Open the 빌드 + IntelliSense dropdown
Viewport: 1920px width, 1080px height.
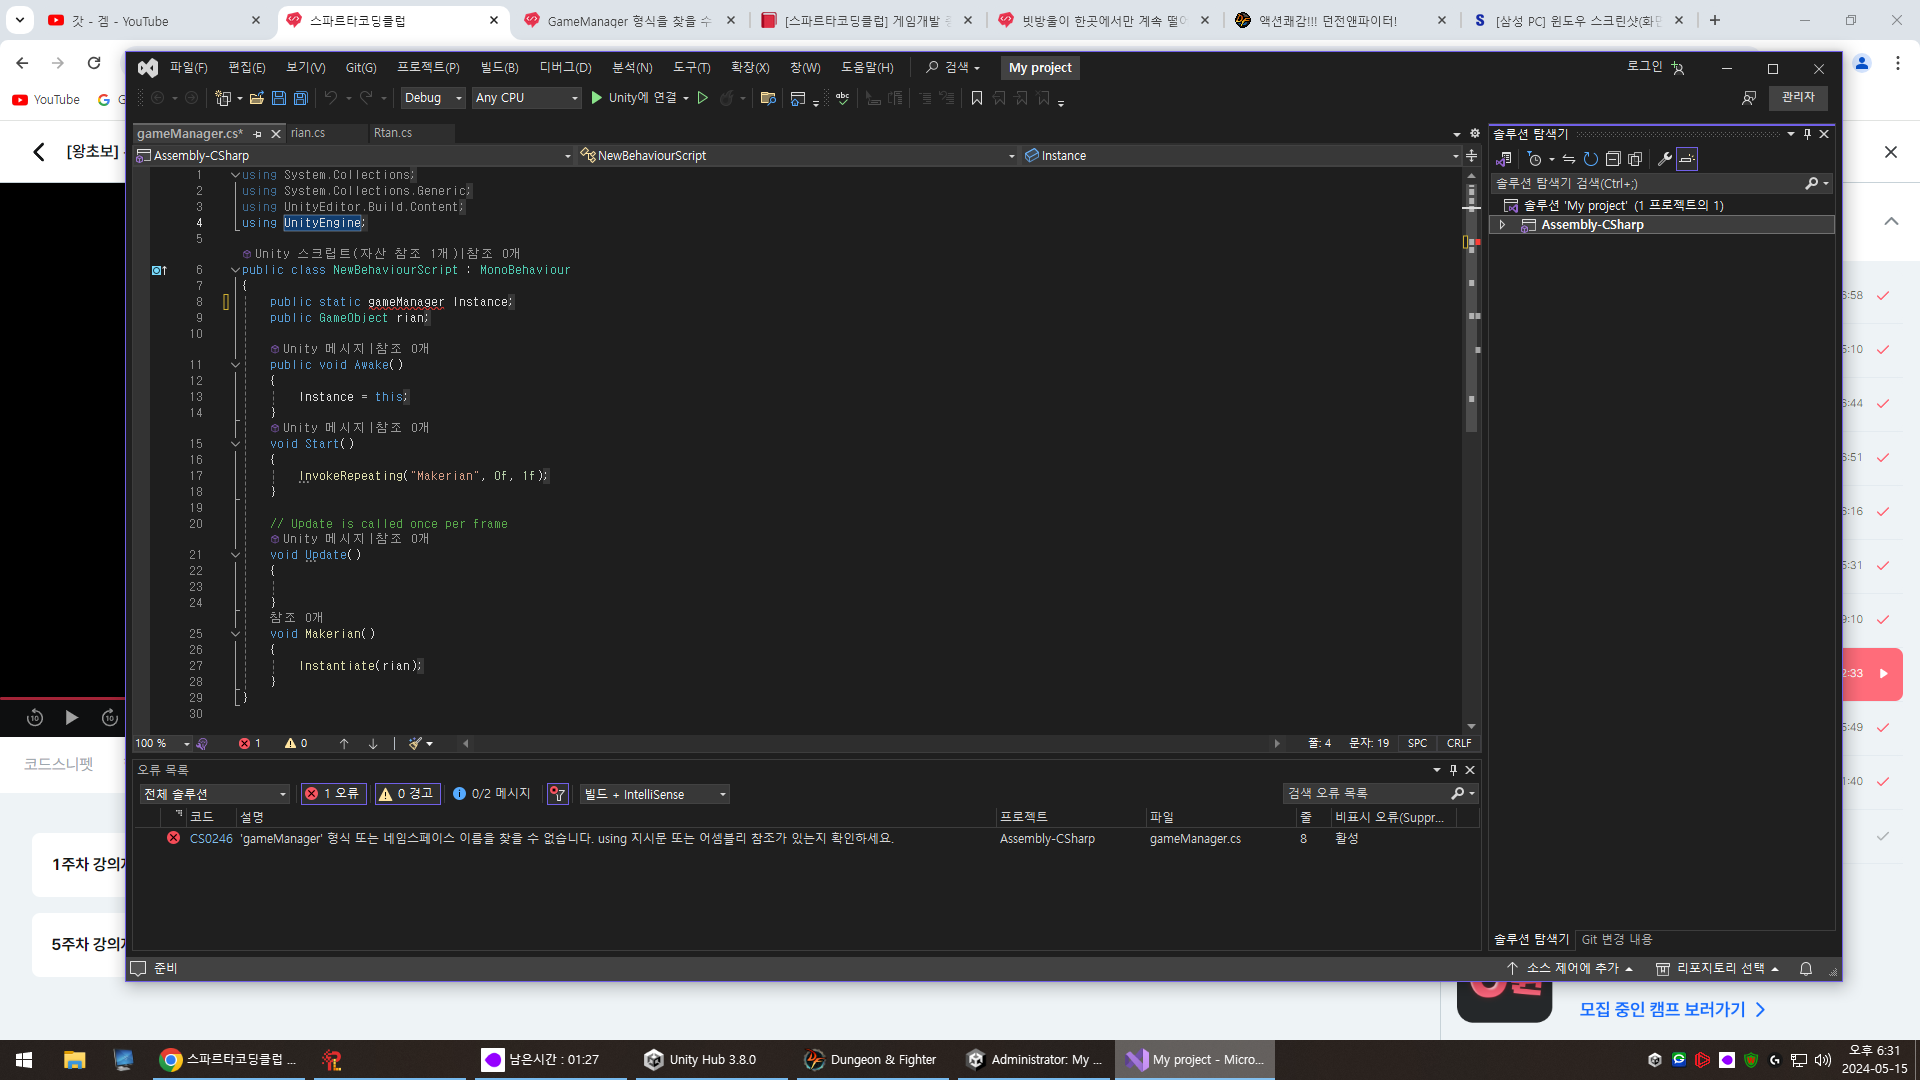(654, 794)
